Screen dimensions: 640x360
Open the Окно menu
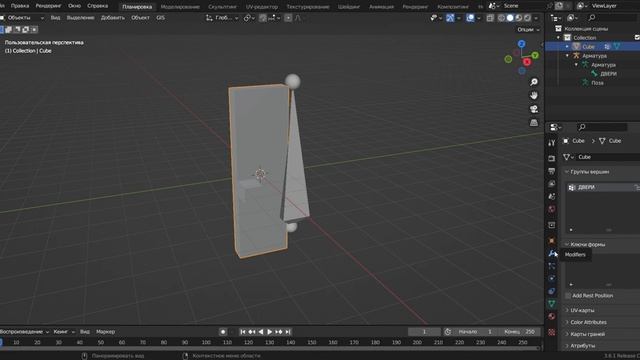tap(74, 6)
